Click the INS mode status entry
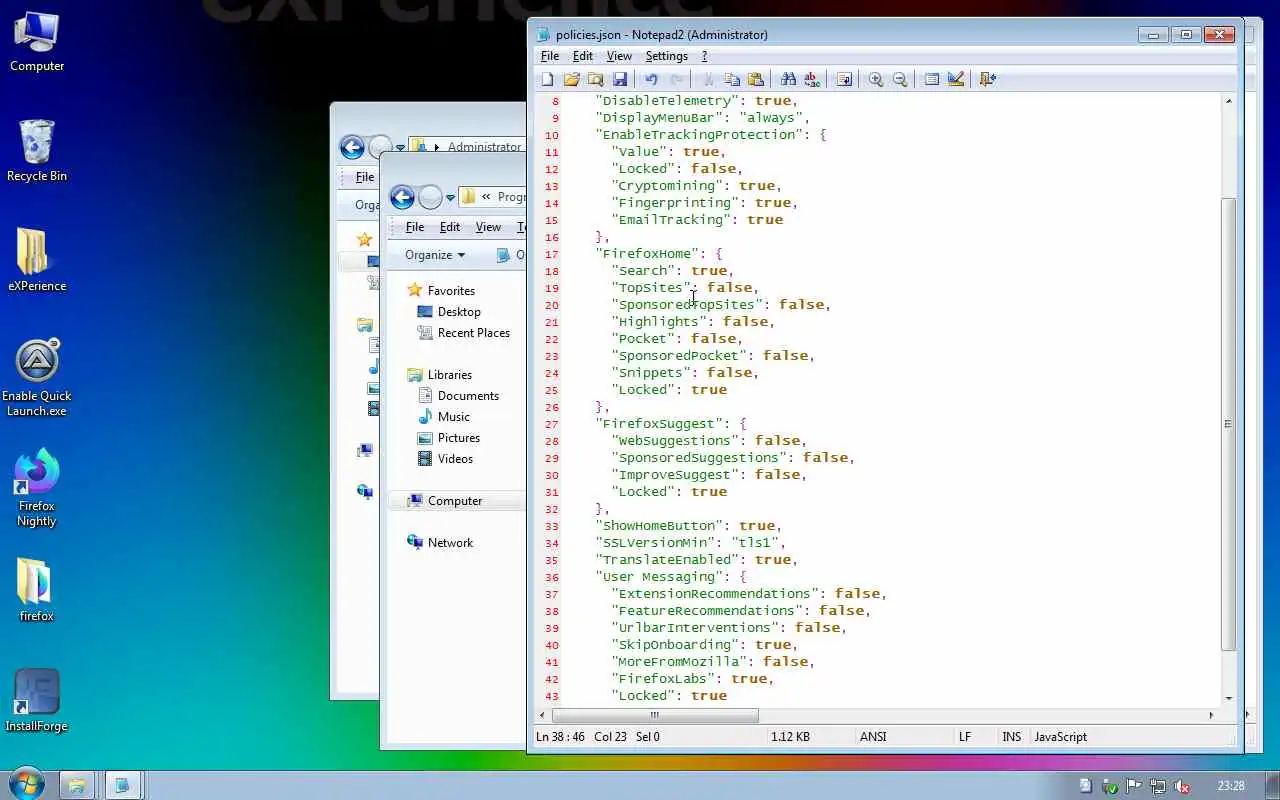This screenshot has height=800, width=1280. click(x=1012, y=737)
